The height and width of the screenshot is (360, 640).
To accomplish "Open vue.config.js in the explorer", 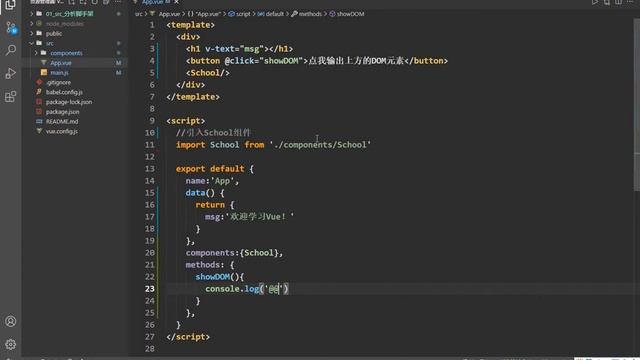I will [62, 131].
